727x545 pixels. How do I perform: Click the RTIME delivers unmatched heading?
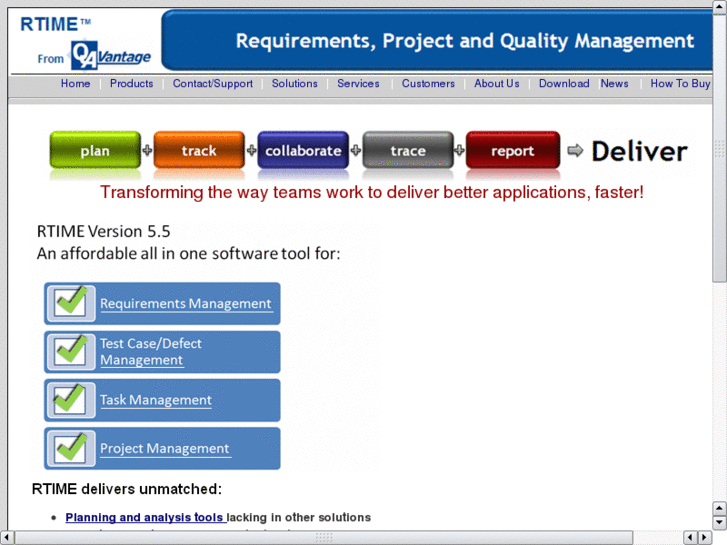click(x=127, y=489)
